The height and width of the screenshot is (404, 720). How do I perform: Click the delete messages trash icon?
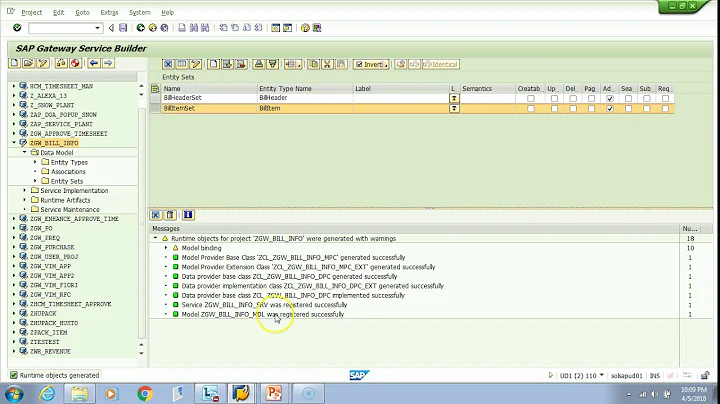[170, 215]
